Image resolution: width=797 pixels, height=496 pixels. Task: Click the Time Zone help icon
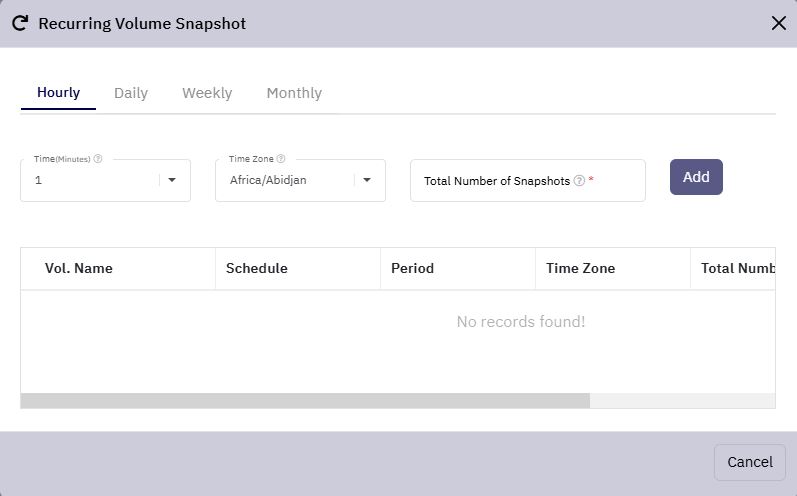(281, 159)
